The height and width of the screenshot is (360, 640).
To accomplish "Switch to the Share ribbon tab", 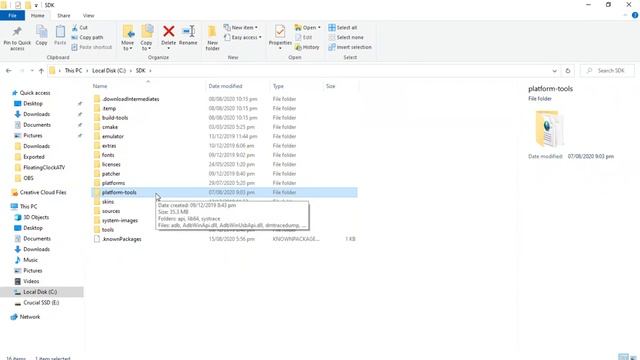I will point(64,16).
